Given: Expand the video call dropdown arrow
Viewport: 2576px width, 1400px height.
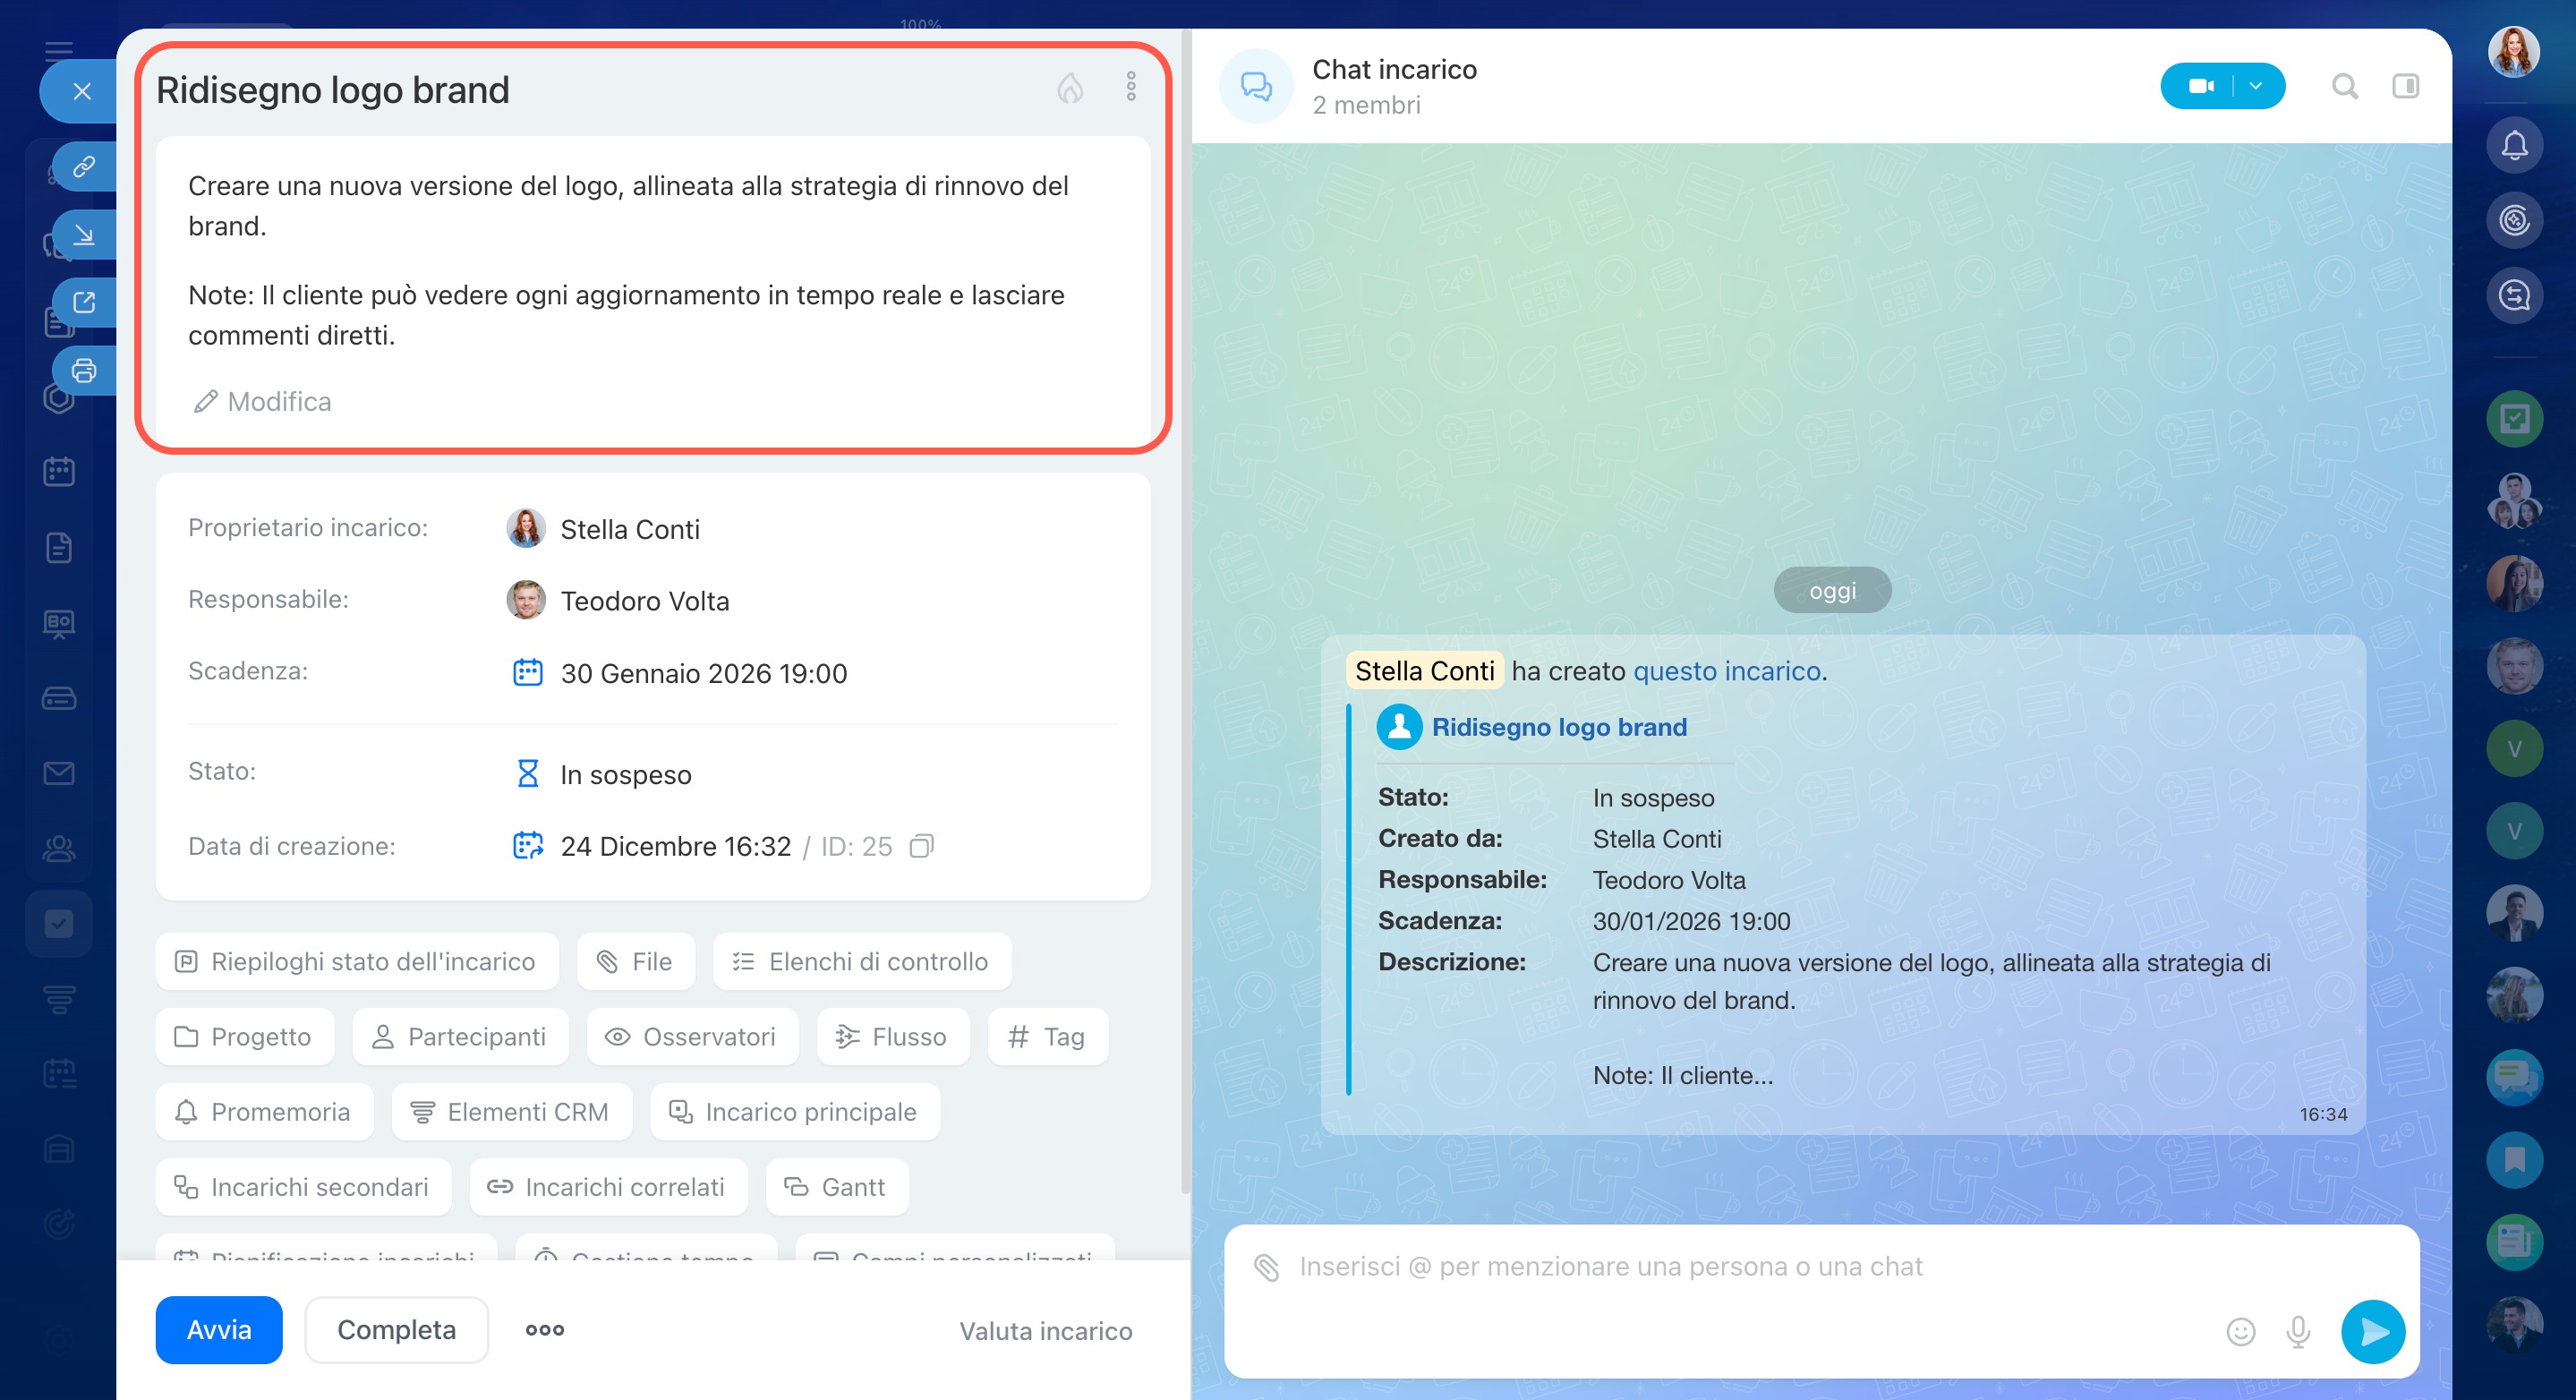Looking at the screenshot, I should click(x=2256, y=86).
